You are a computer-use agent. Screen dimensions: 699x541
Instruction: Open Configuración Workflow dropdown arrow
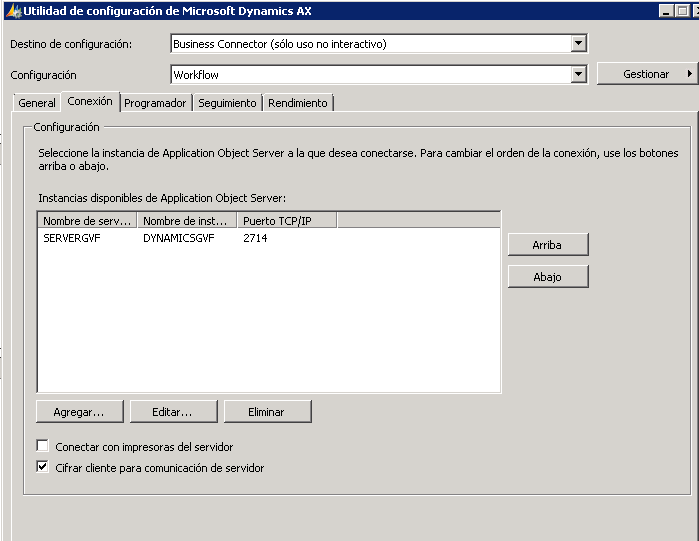pyautogui.click(x=578, y=74)
